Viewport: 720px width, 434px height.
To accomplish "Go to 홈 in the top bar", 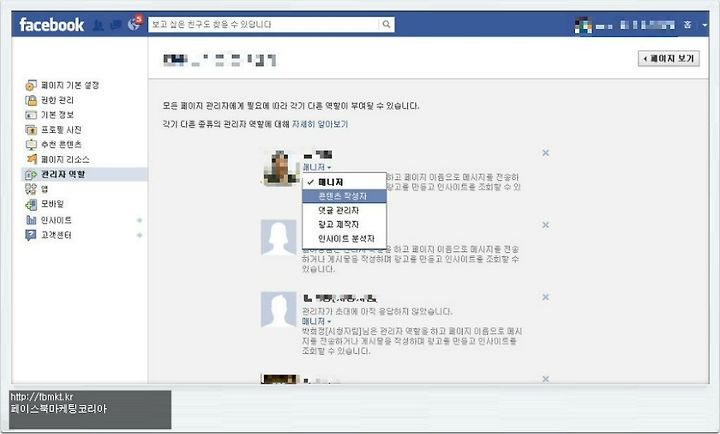I will tap(687, 25).
